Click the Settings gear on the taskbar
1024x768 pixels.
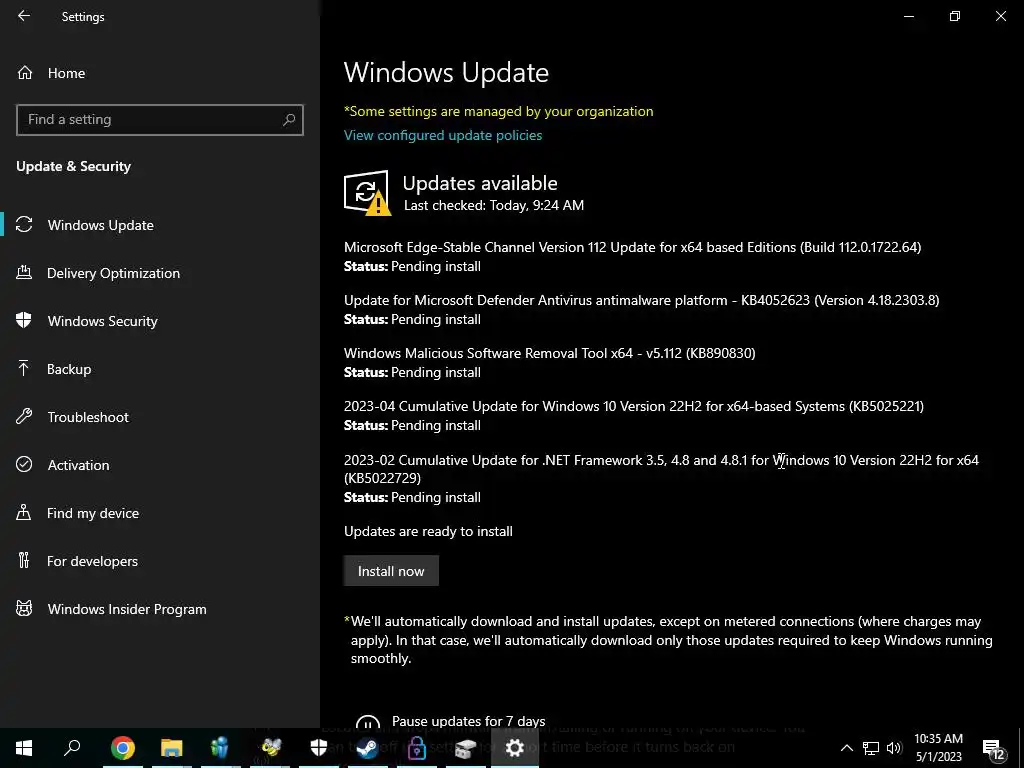tap(515, 748)
